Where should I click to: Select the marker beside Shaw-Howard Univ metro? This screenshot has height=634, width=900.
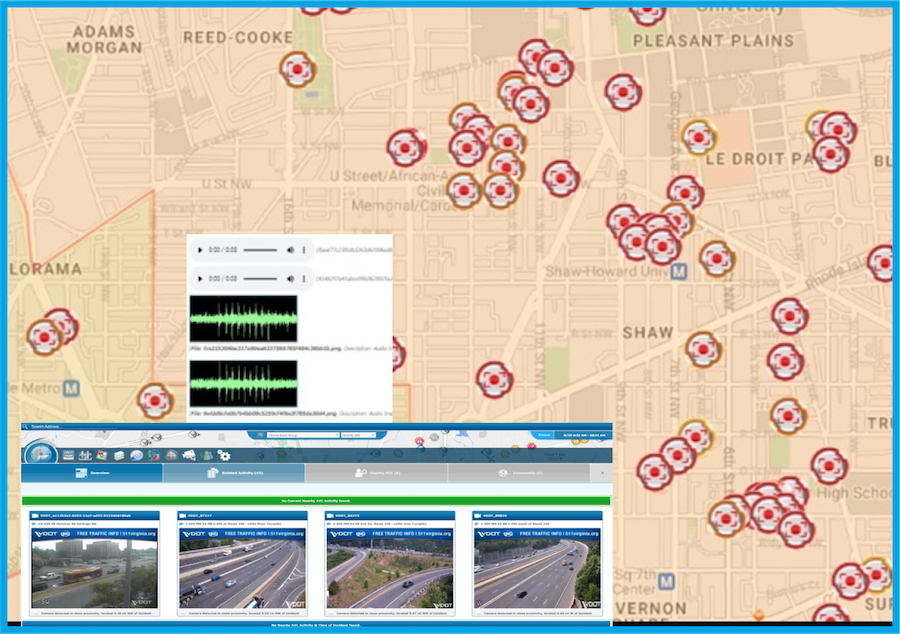coord(717,259)
